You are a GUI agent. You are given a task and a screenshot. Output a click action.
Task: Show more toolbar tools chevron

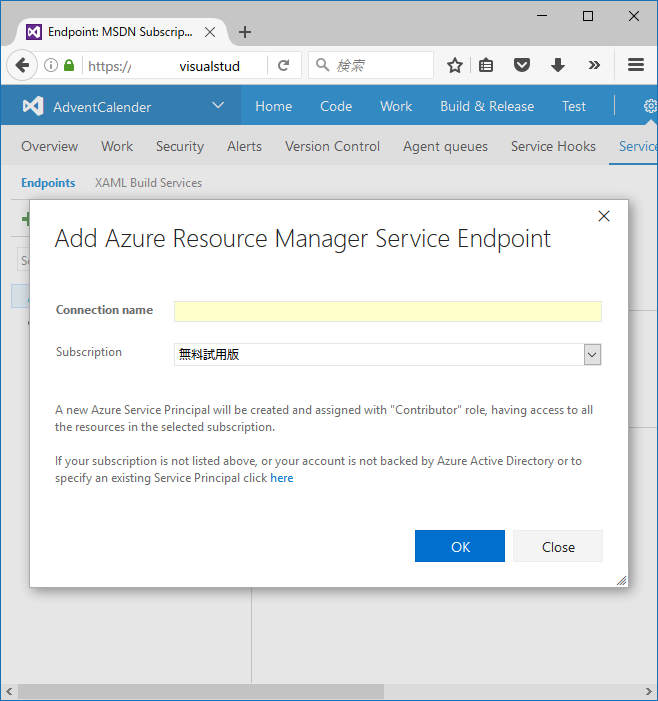(x=594, y=66)
